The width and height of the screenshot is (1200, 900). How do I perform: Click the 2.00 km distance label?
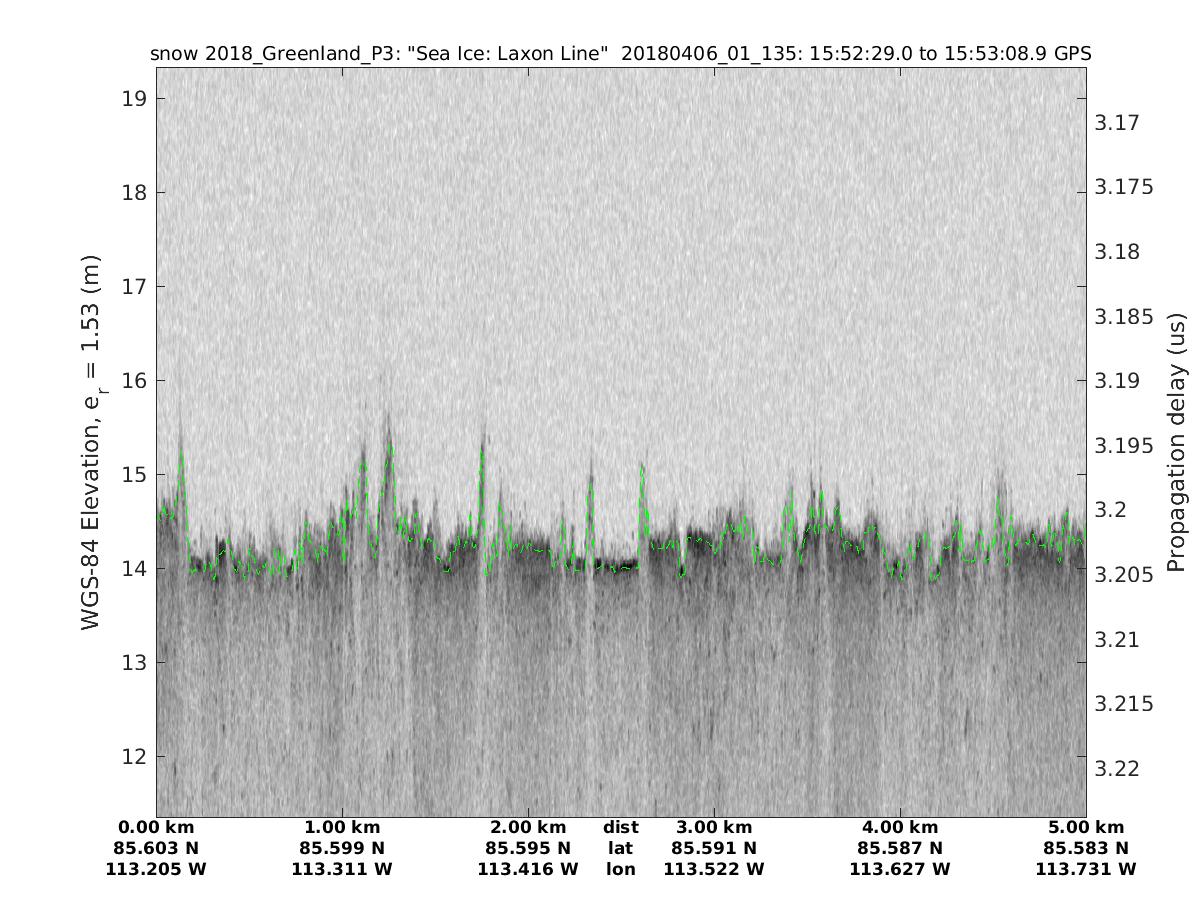pyautogui.click(x=528, y=828)
